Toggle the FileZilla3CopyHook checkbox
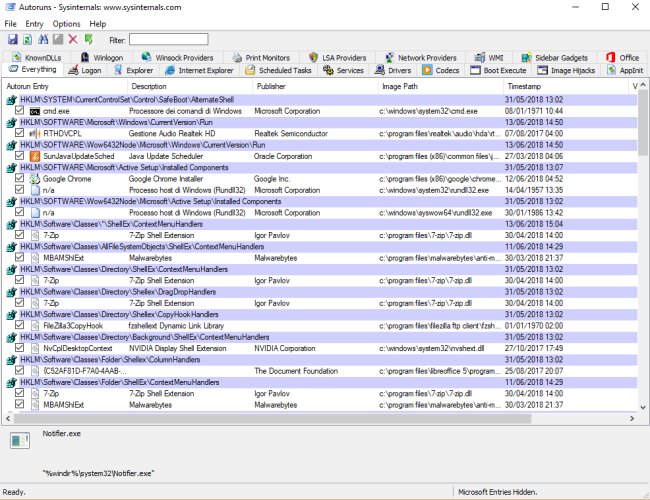650x500 pixels. pyautogui.click(x=19, y=325)
